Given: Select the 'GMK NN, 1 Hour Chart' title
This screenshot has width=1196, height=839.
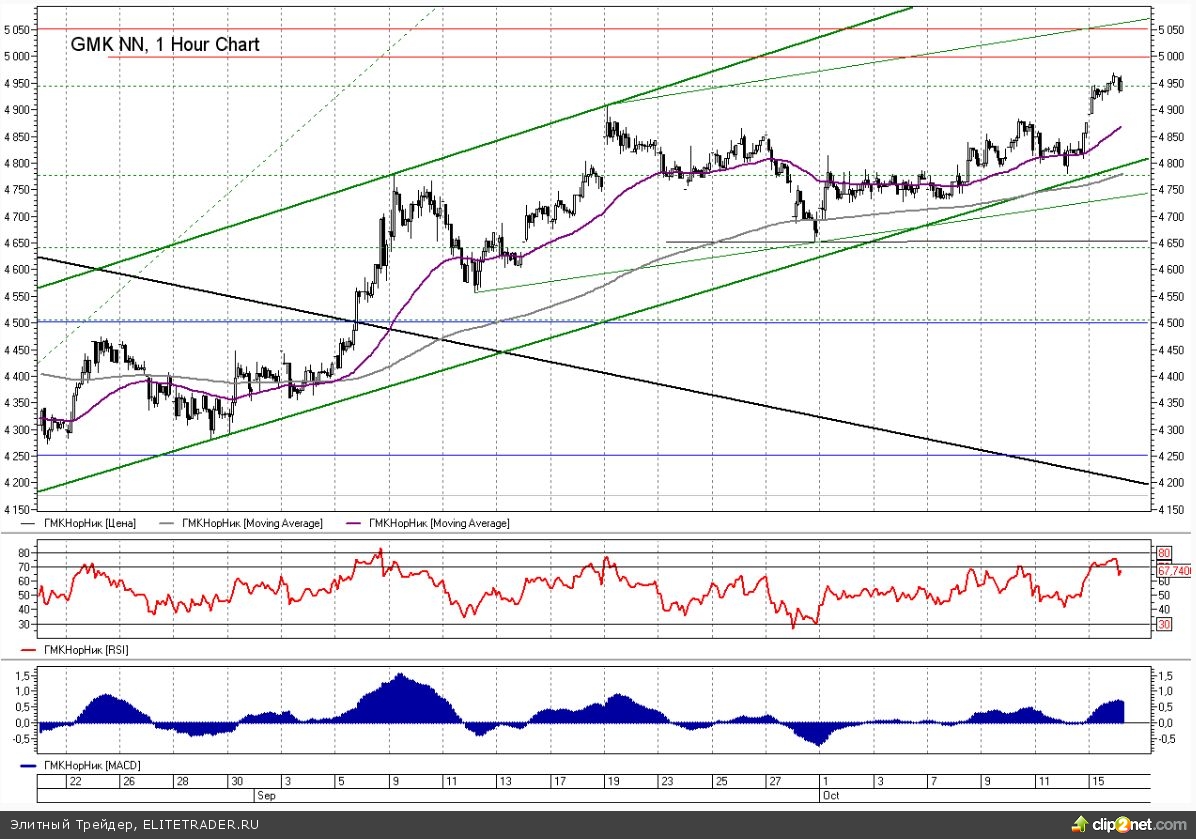Looking at the screenshot, I should (x=164, y=44).
